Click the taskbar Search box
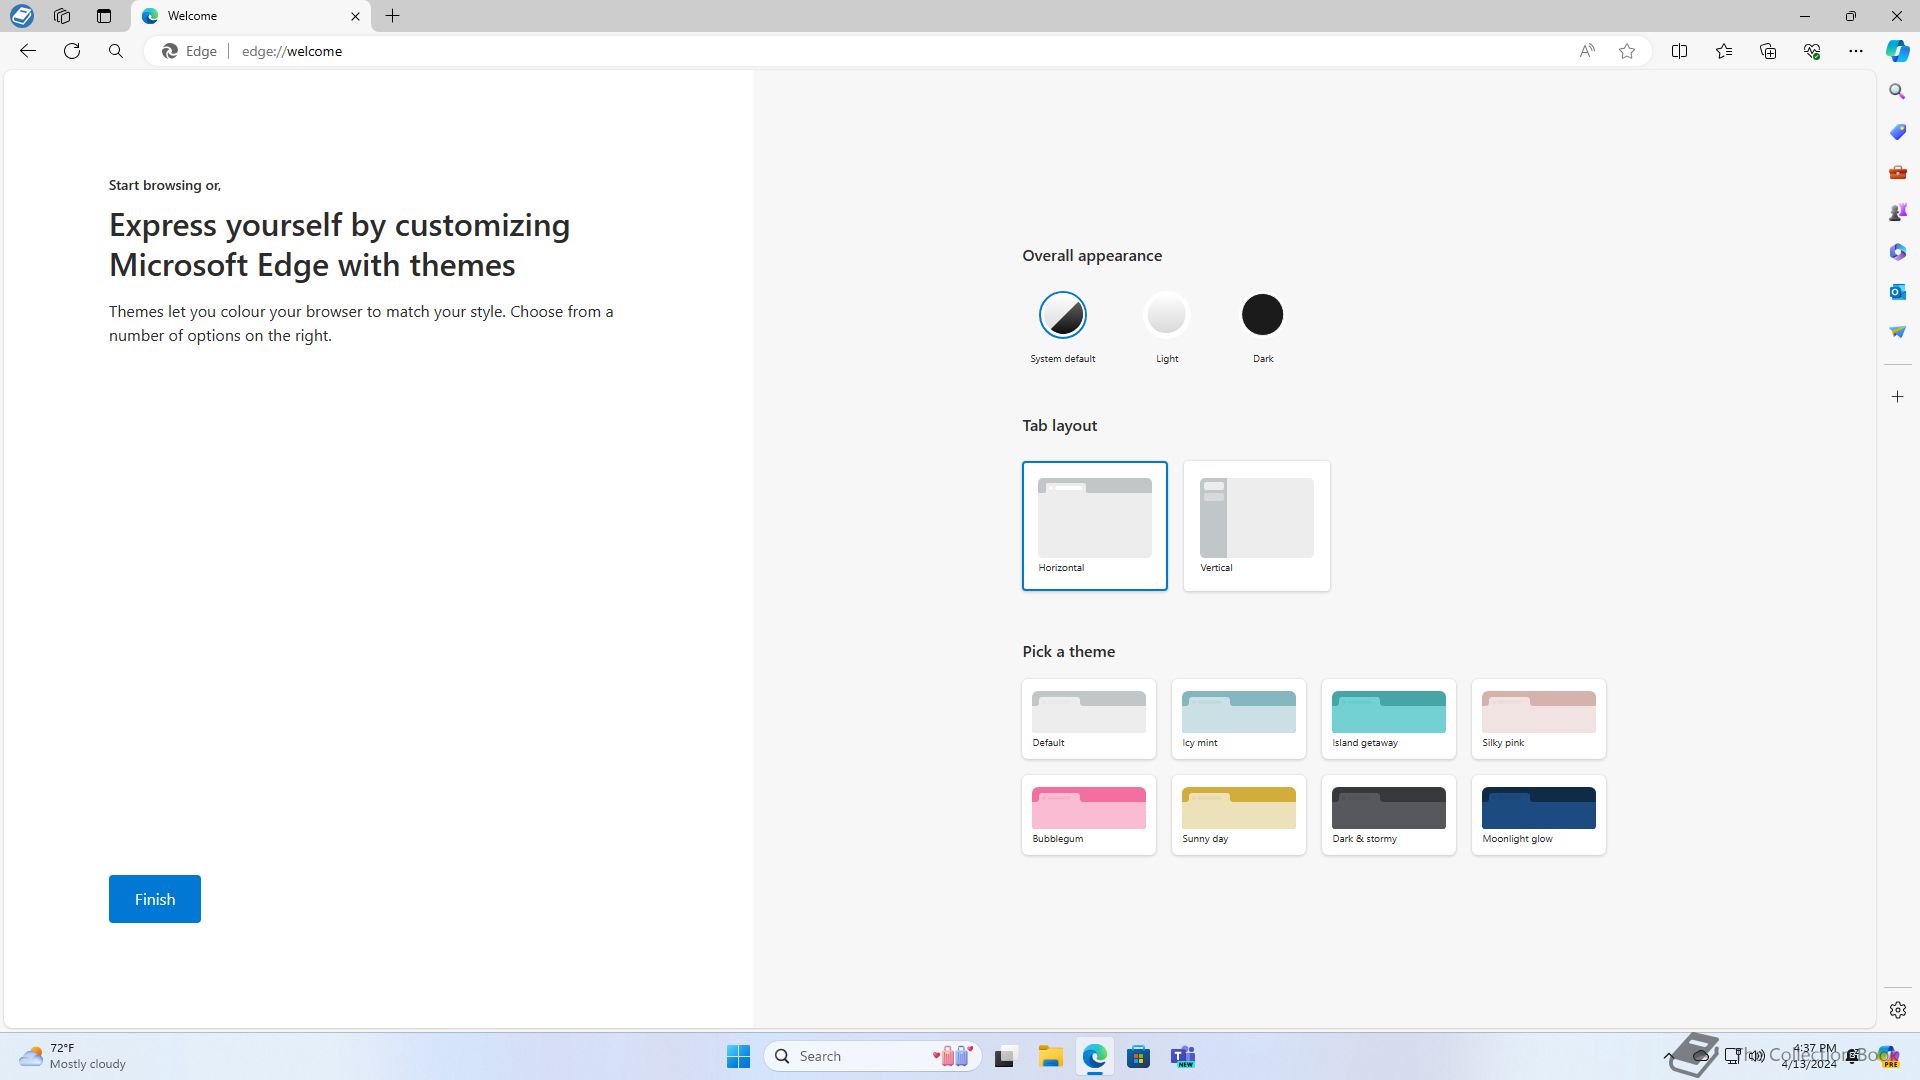The image size is (1920, 1080). (872, 1056)
